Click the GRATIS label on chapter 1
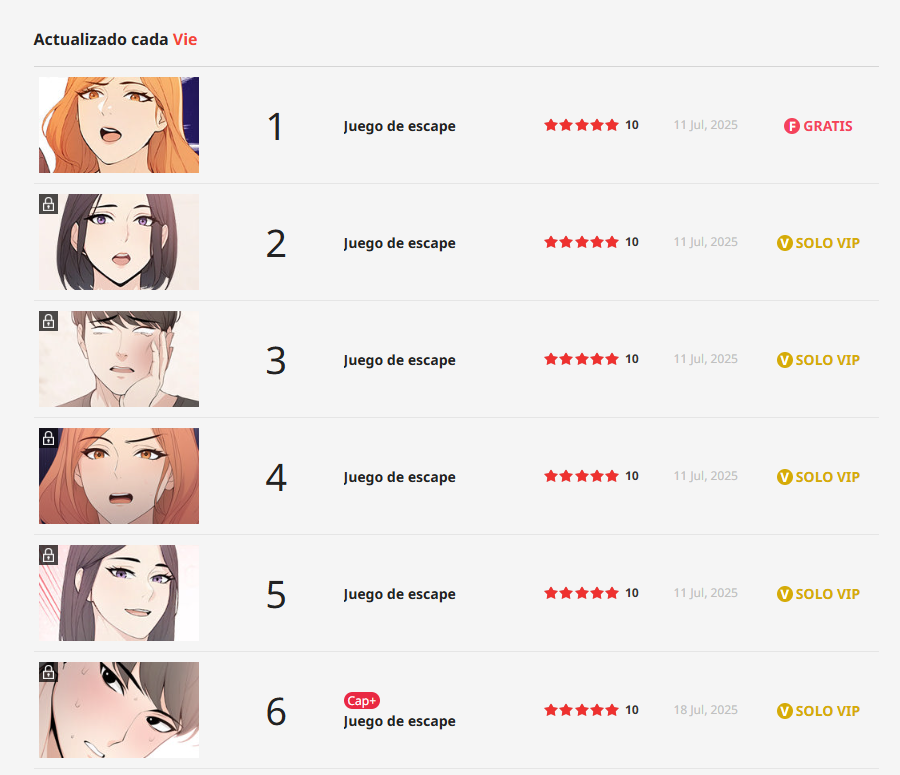The width and height of the screenshot is (900, 775). click(828, 126)
